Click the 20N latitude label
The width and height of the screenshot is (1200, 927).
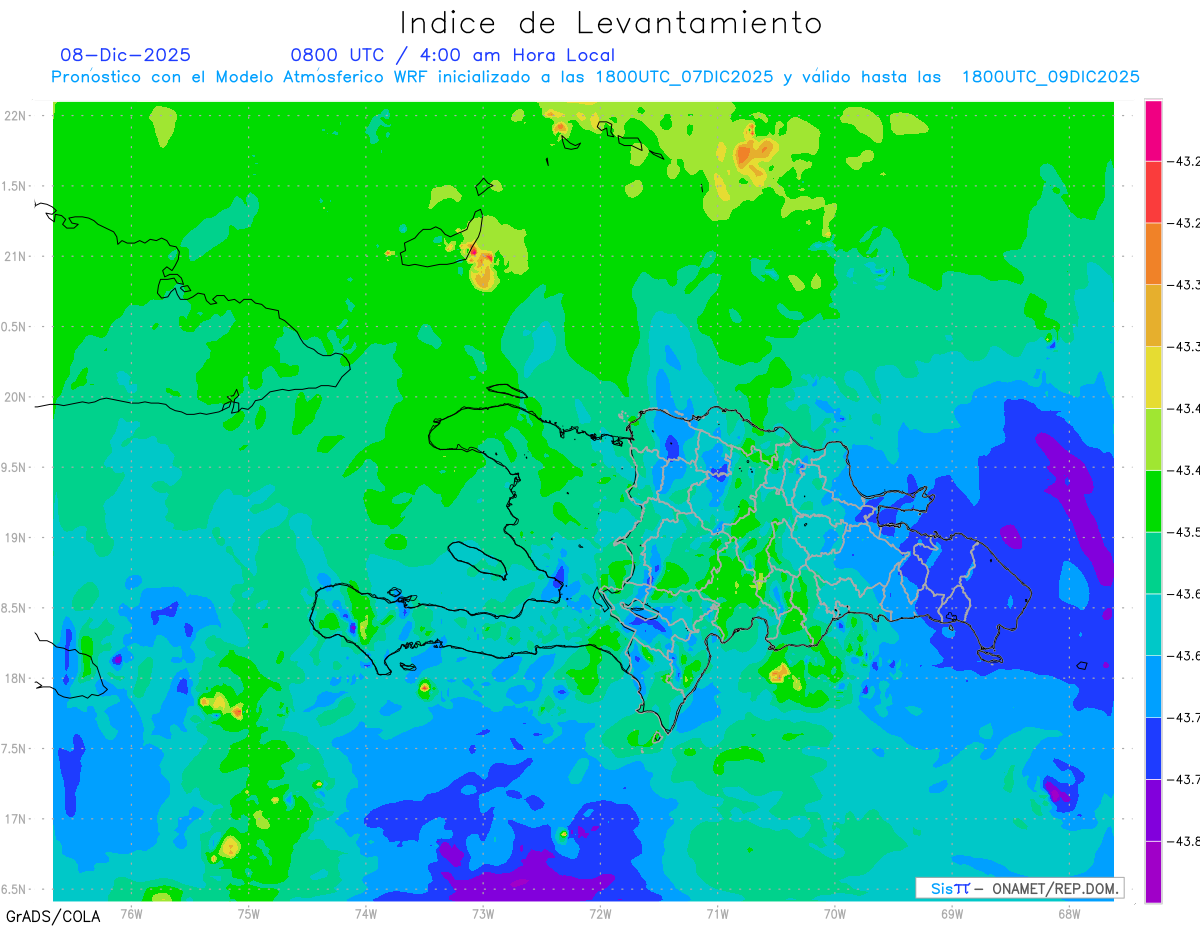coord(16,397)
